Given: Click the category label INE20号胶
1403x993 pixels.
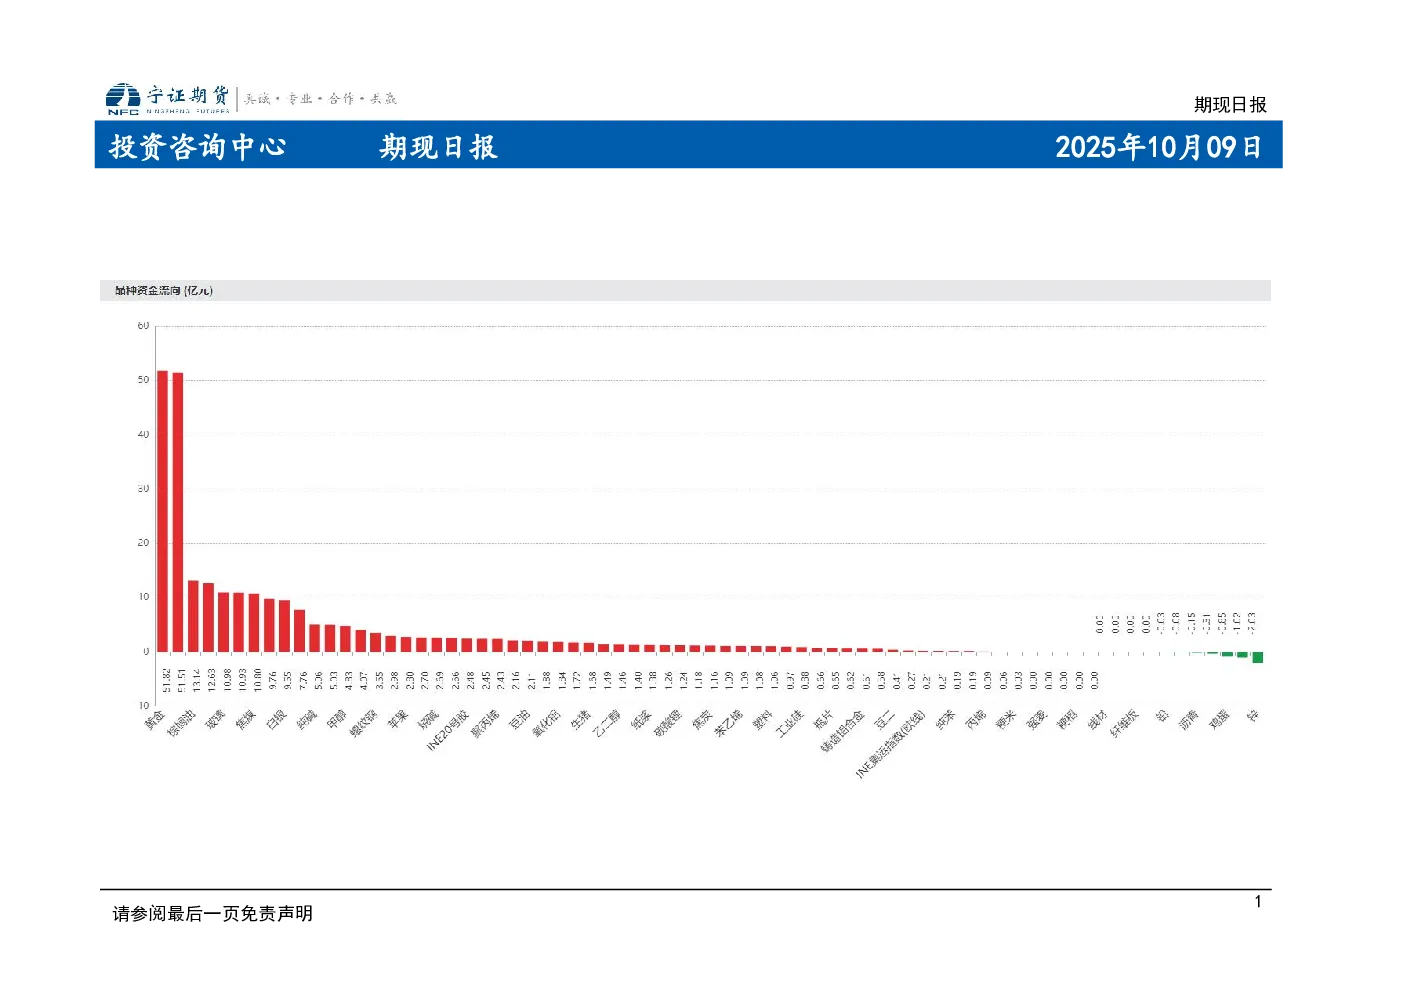Looking at the screenshot, I should tap(447, 730).
